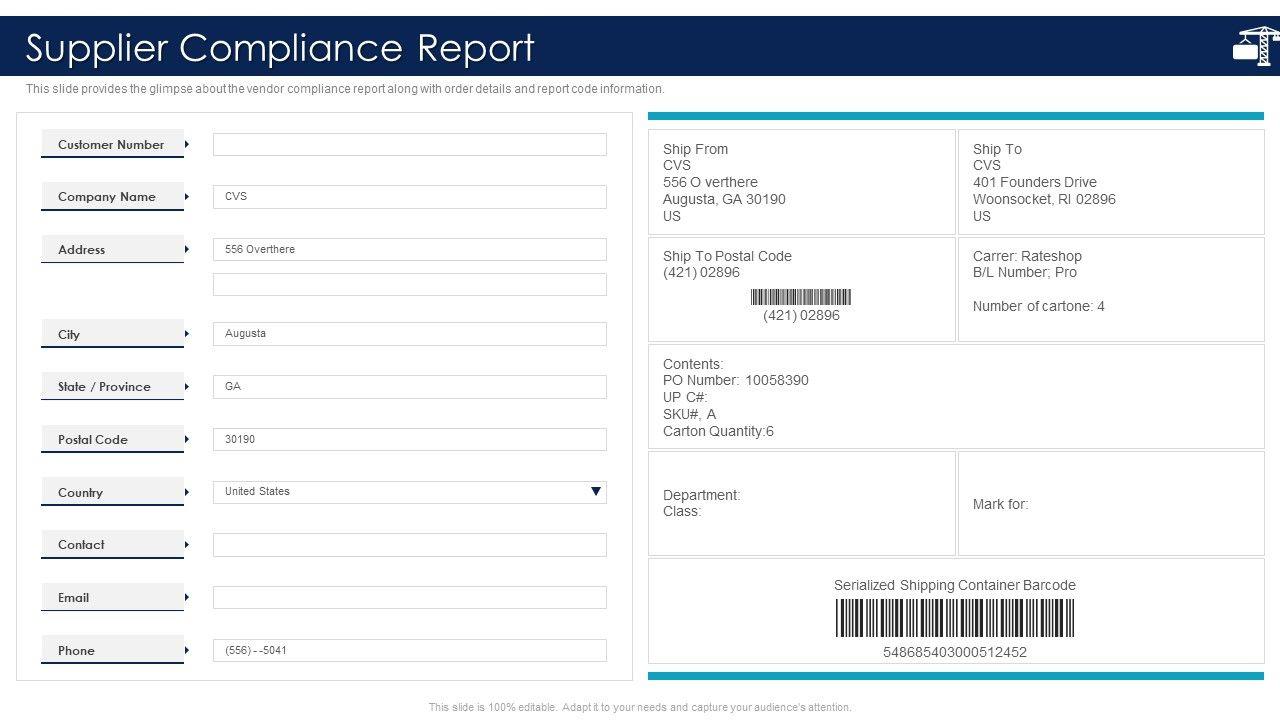1280x720 pixels.
Task: Click the Customer Number input field
Action: coord(409,145)
